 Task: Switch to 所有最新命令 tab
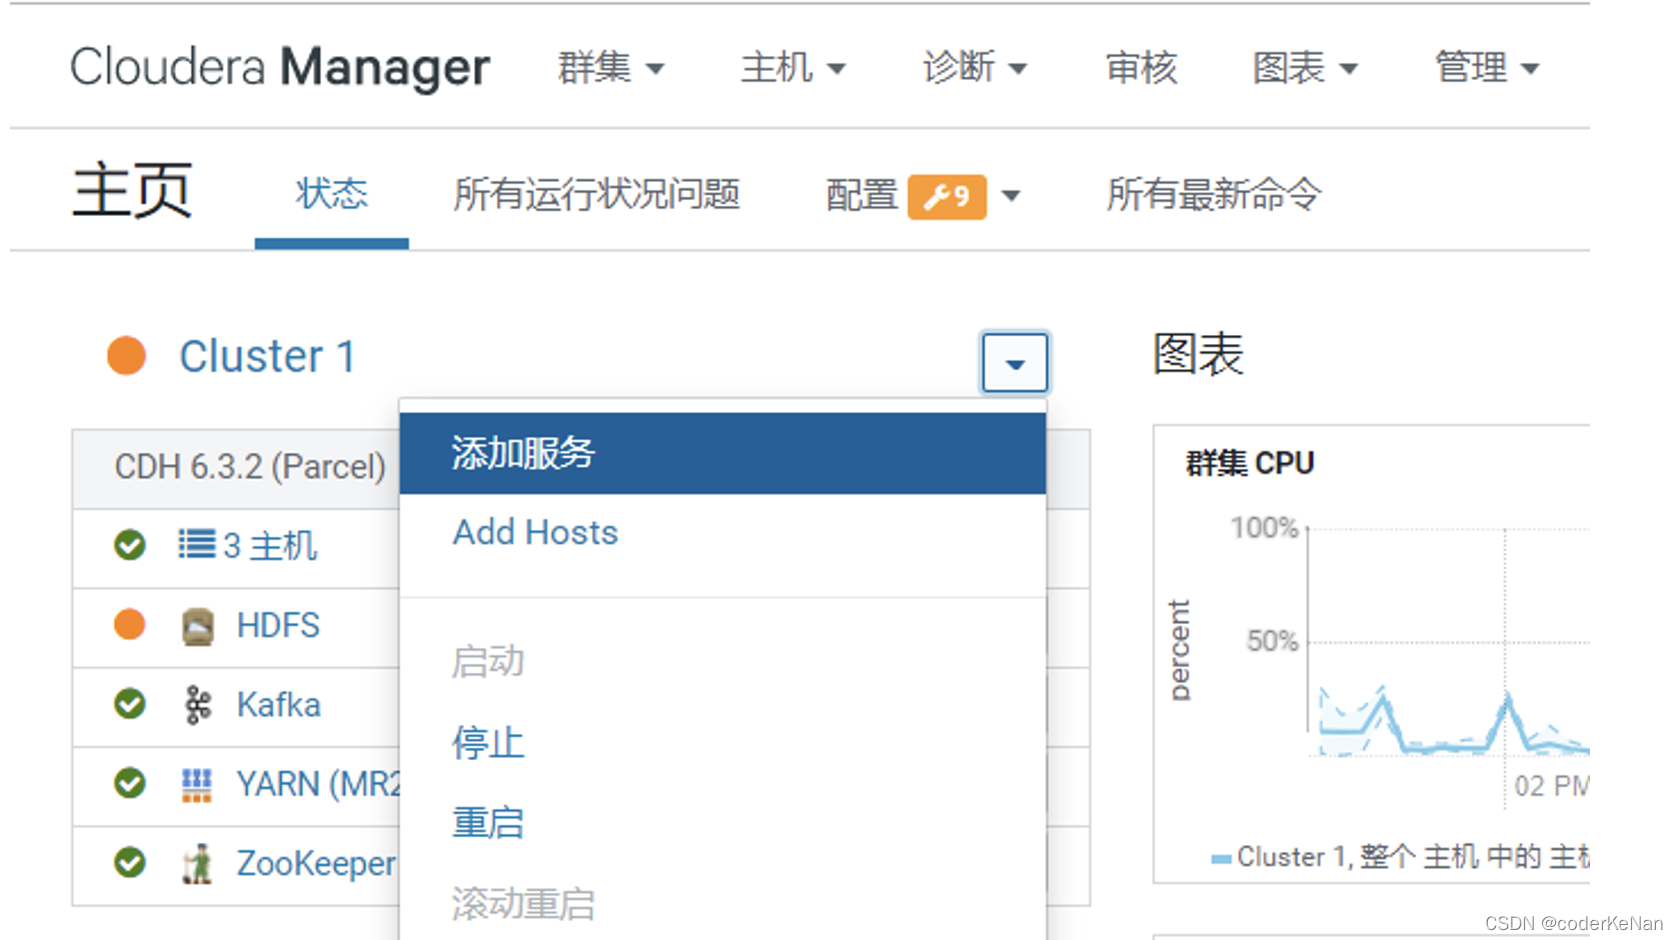tap(1214, 194)
